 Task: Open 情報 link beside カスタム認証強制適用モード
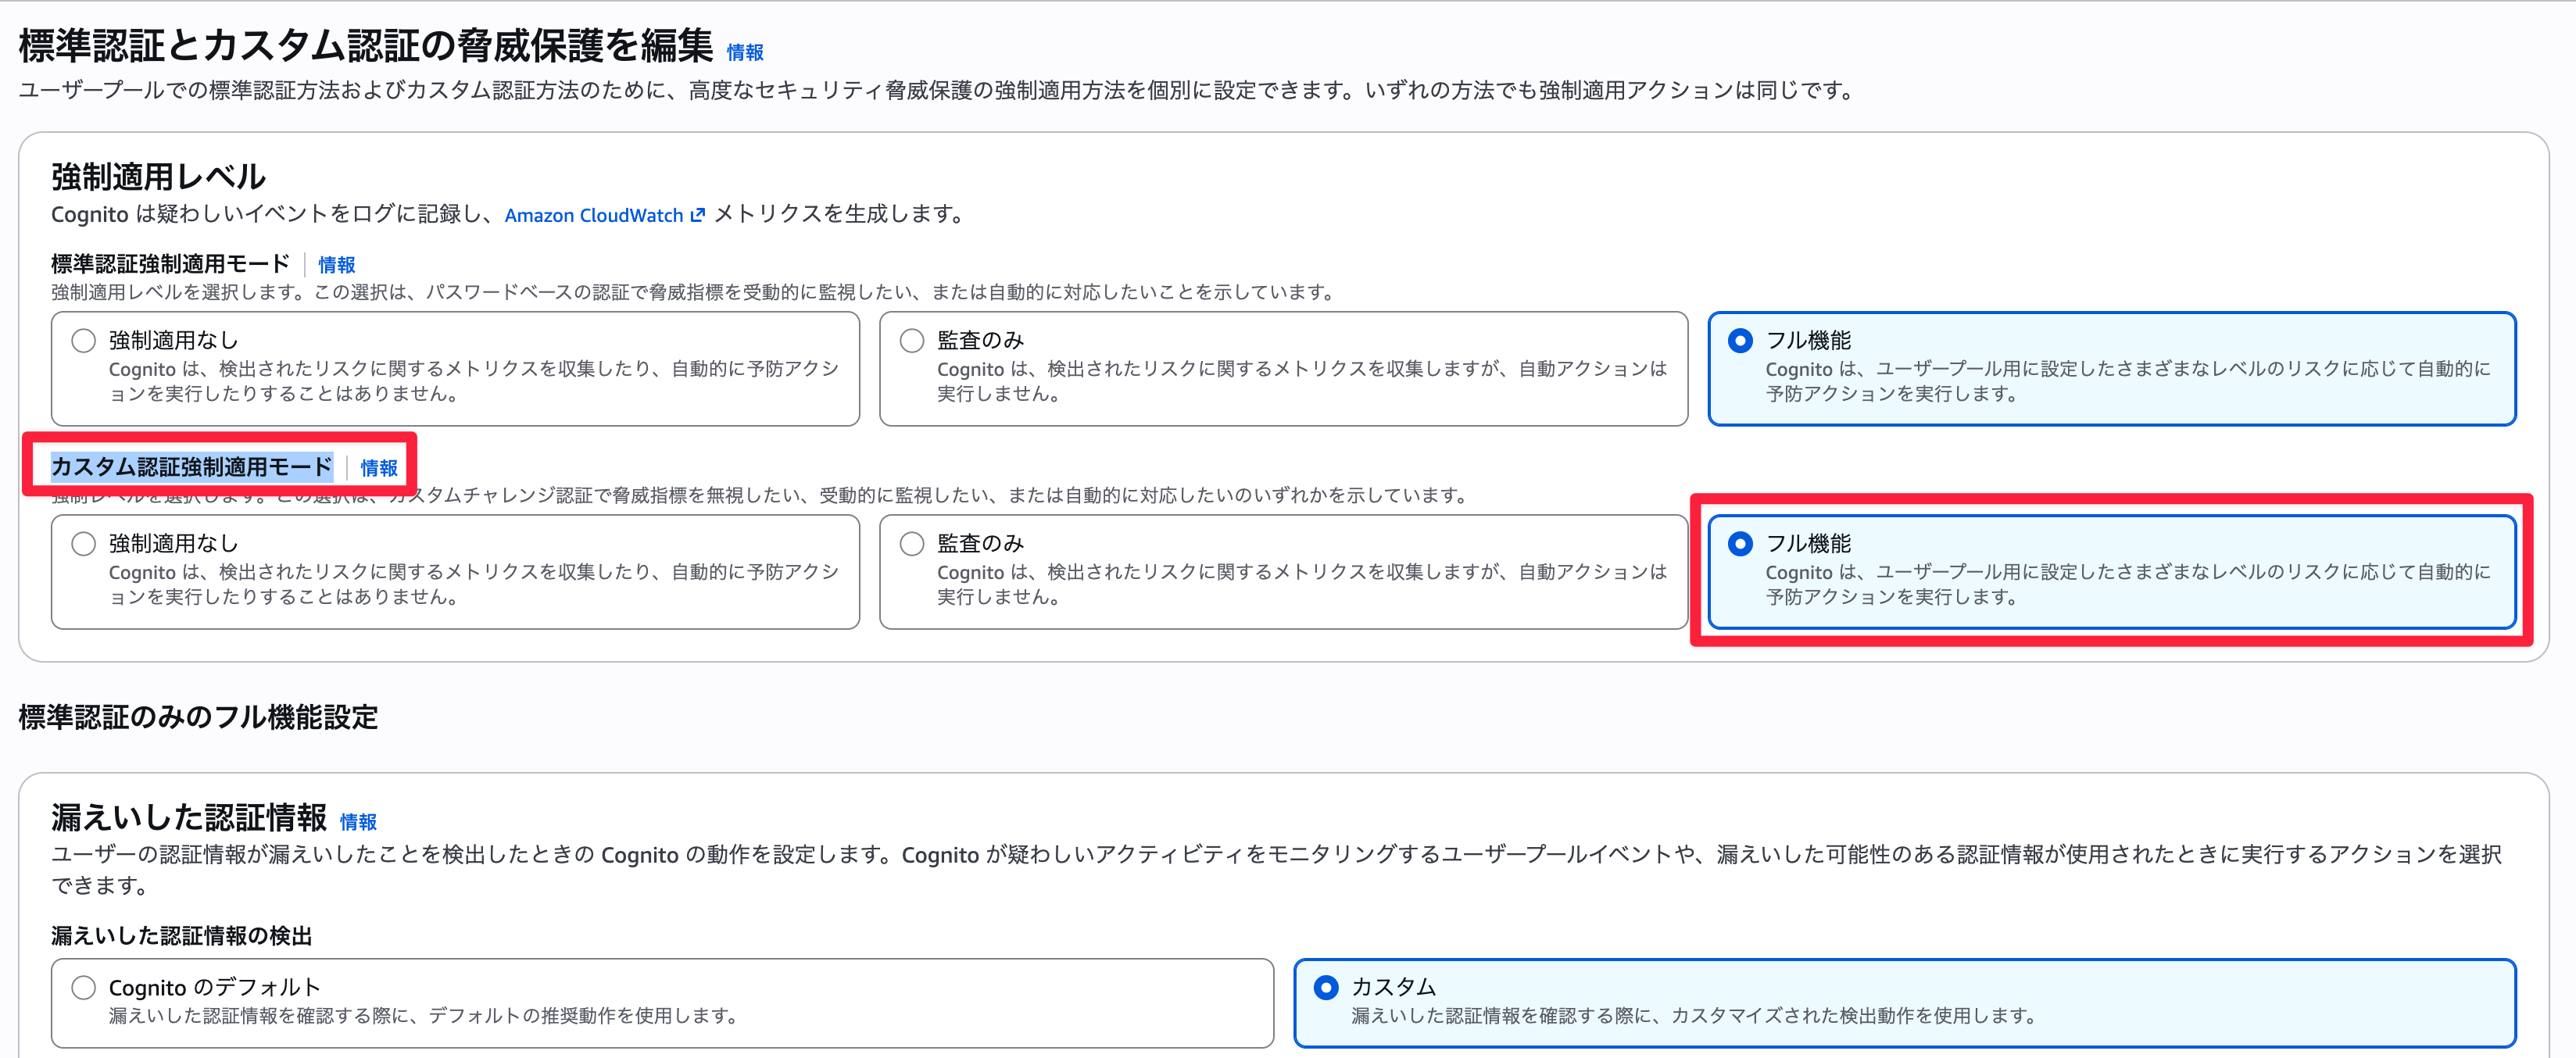pos(379,468)
